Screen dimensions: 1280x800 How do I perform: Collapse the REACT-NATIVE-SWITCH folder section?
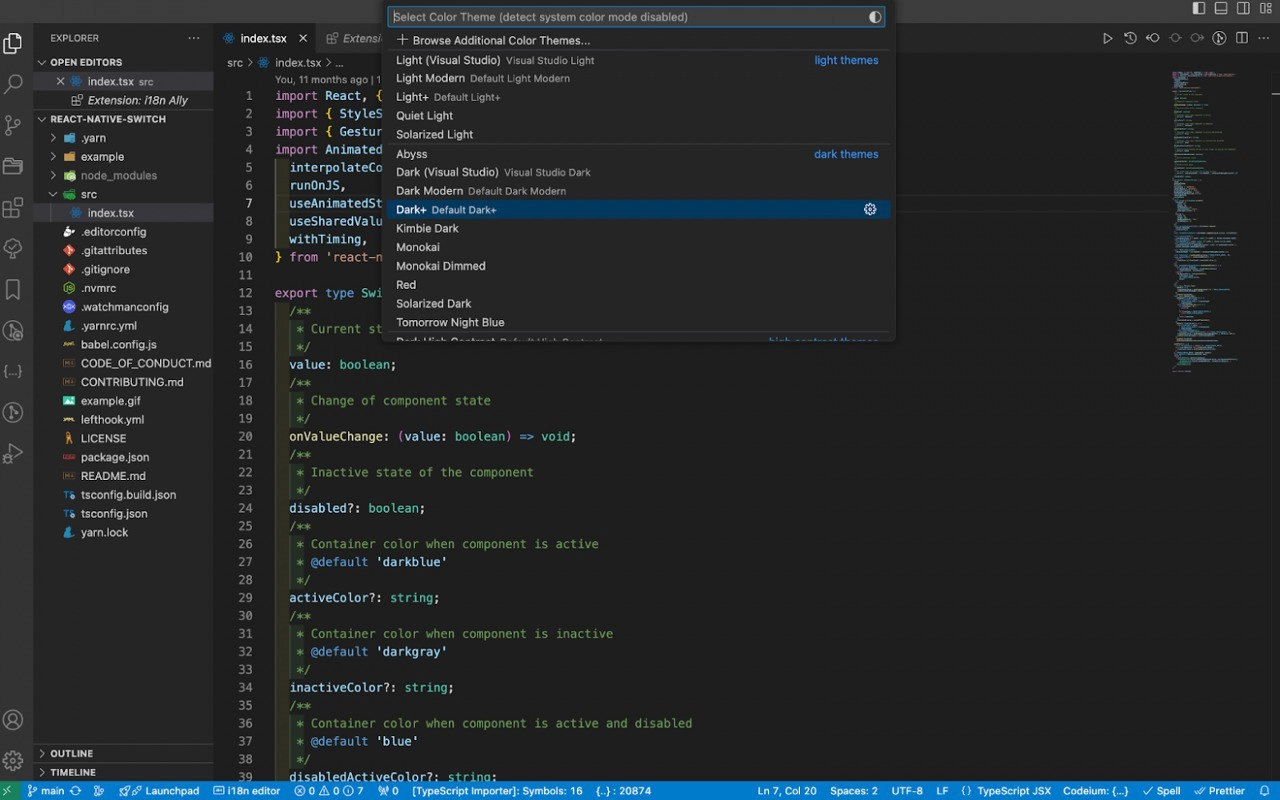click(x=125, y=119)
